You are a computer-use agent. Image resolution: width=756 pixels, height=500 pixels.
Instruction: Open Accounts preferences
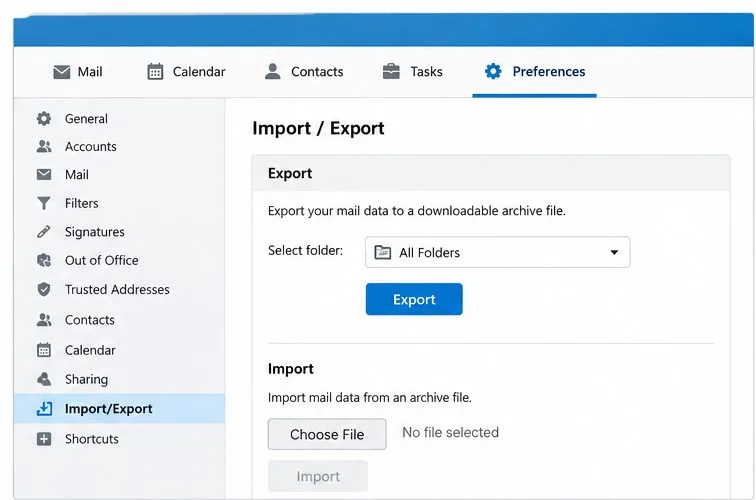(119, 147)
